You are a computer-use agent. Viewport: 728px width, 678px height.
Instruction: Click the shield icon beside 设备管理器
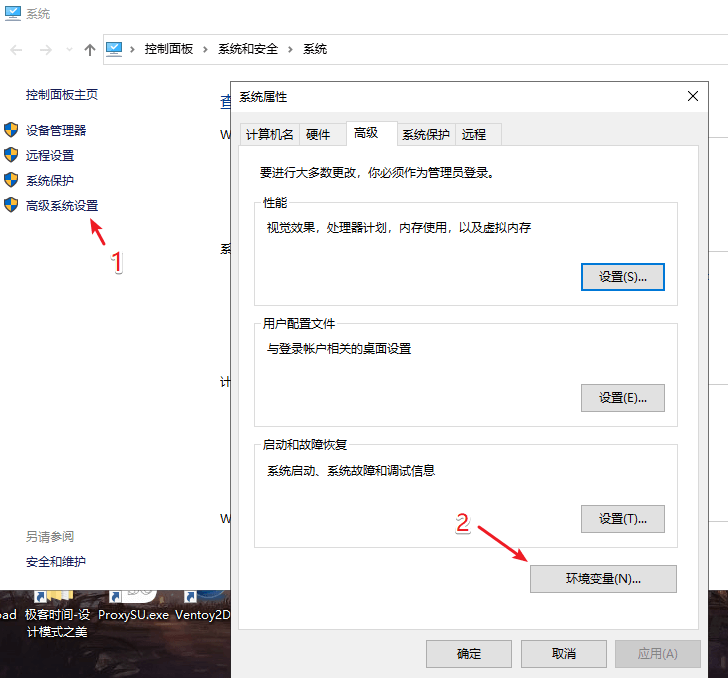point(11,130)
